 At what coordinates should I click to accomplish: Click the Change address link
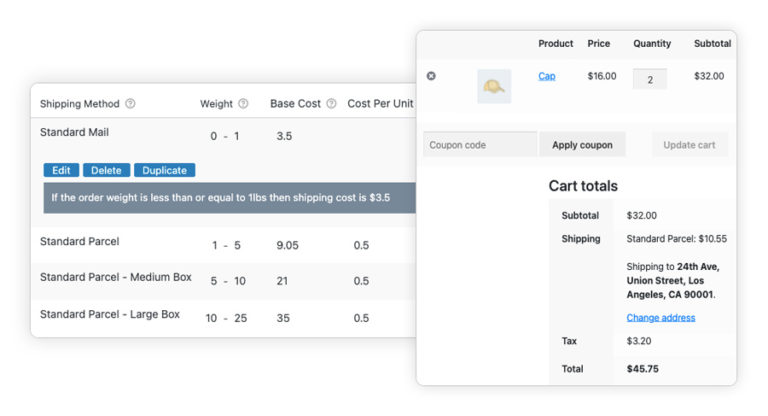[660, 318]
